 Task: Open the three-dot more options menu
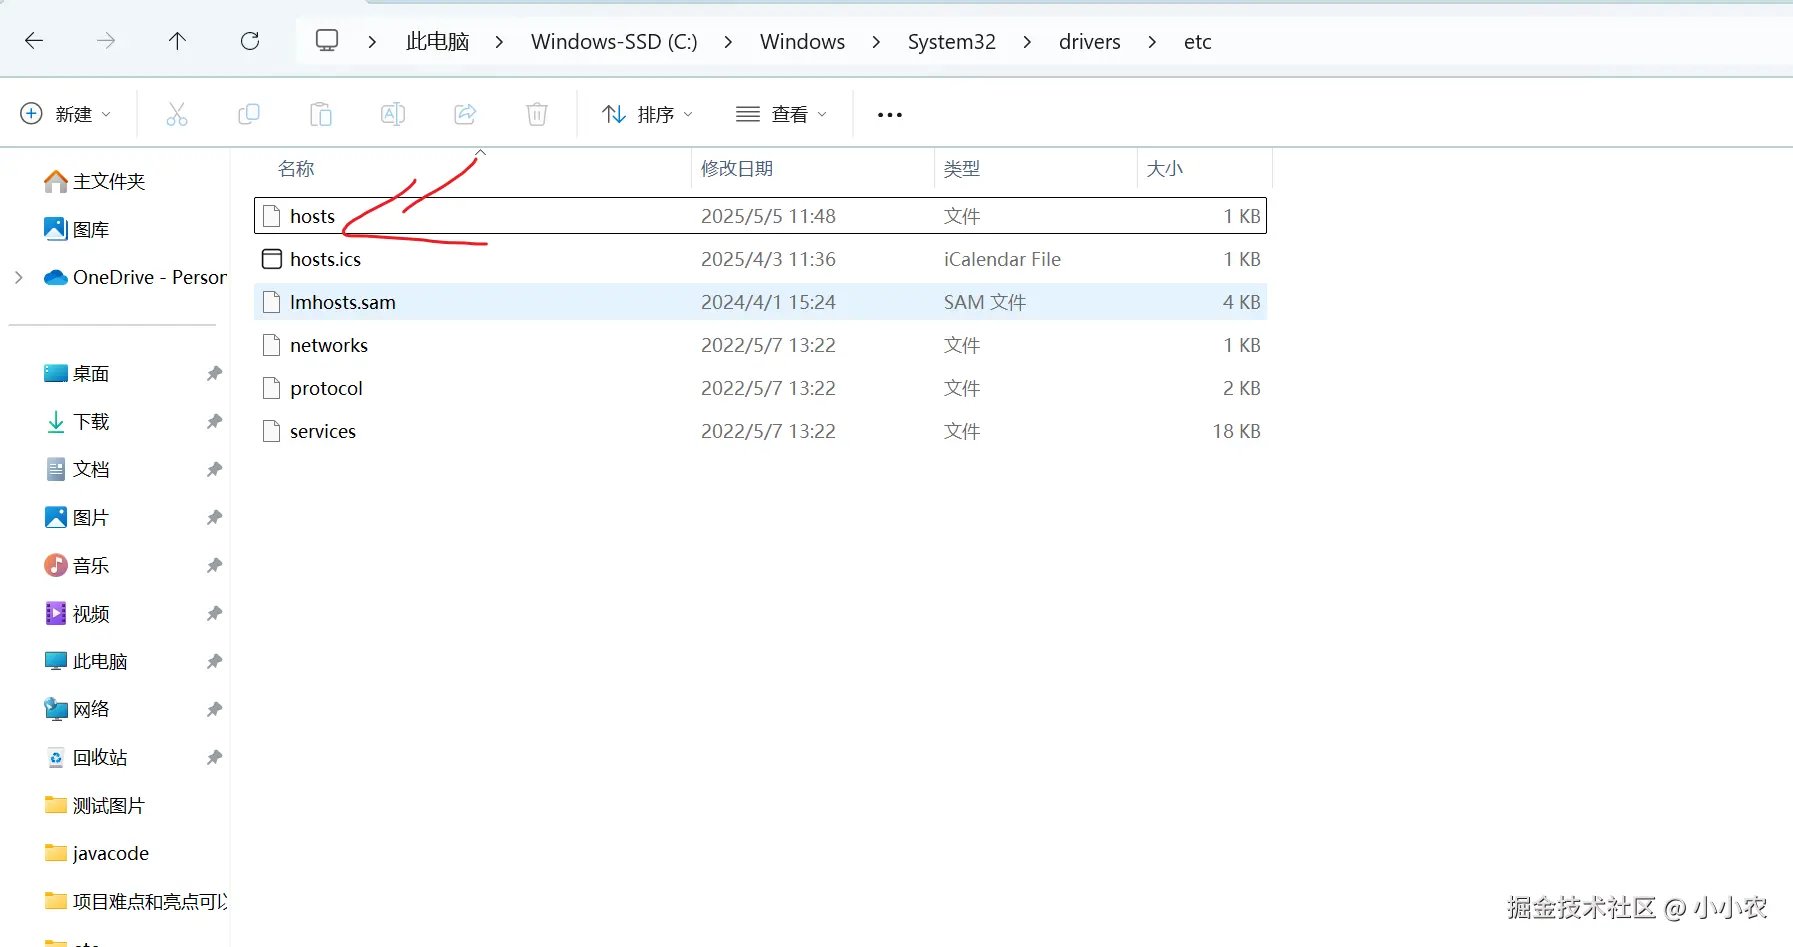pyautogui.click(x=890, y=115)
